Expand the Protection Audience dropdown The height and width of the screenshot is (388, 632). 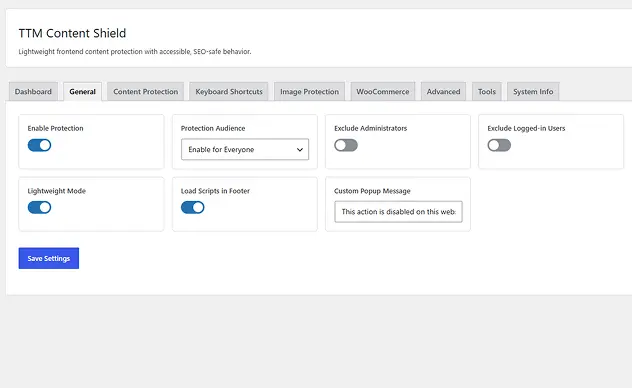coord(245,149)
